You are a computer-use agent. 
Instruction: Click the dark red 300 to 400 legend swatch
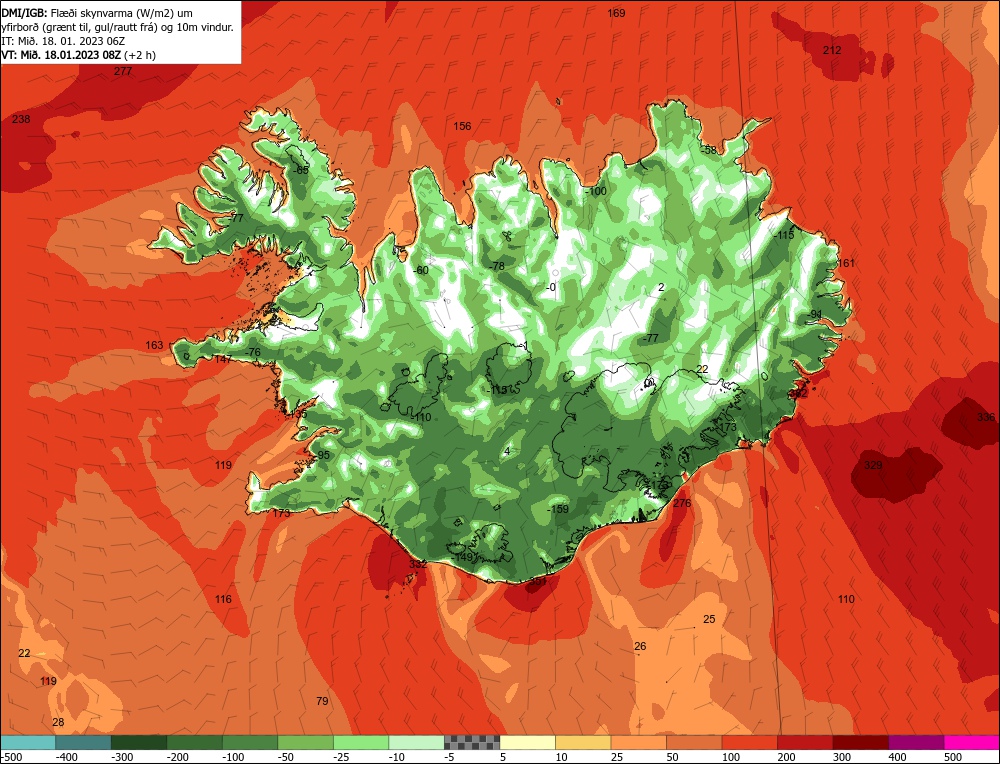click(x=861, y=742)
